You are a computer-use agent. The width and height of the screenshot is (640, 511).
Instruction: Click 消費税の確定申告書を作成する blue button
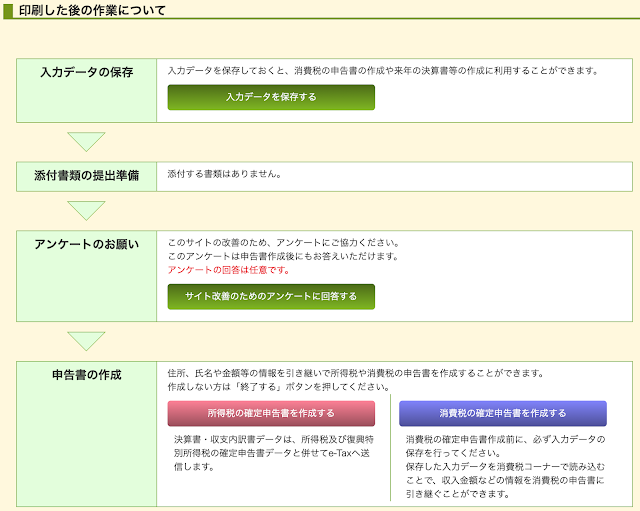click(x=503, y=413)
